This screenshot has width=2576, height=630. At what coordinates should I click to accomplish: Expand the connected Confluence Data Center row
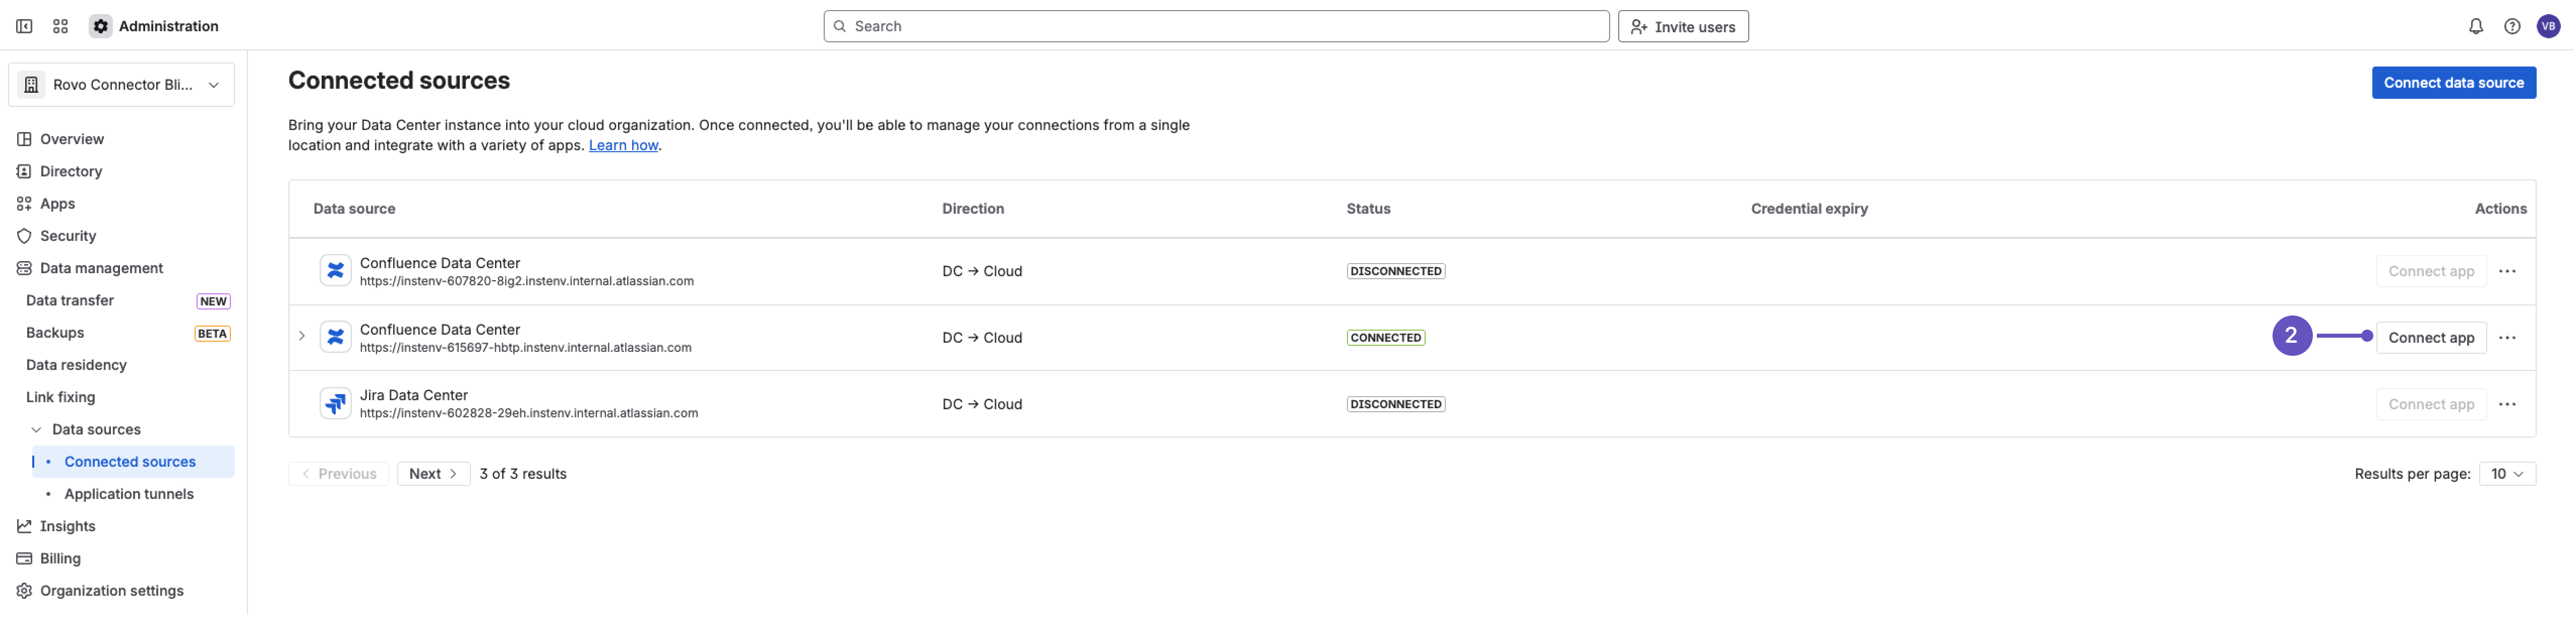tap(302, 337)
